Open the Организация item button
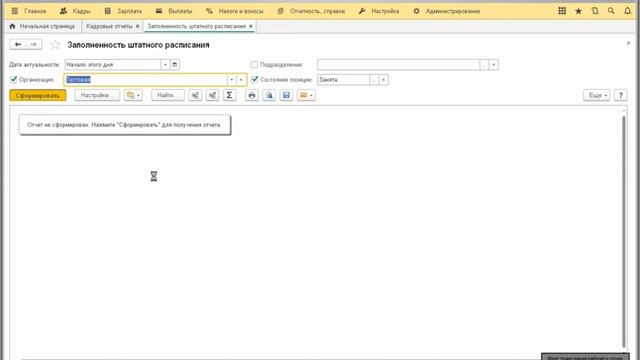Viewport: 640px width, 360px height. tap(241, 80)
